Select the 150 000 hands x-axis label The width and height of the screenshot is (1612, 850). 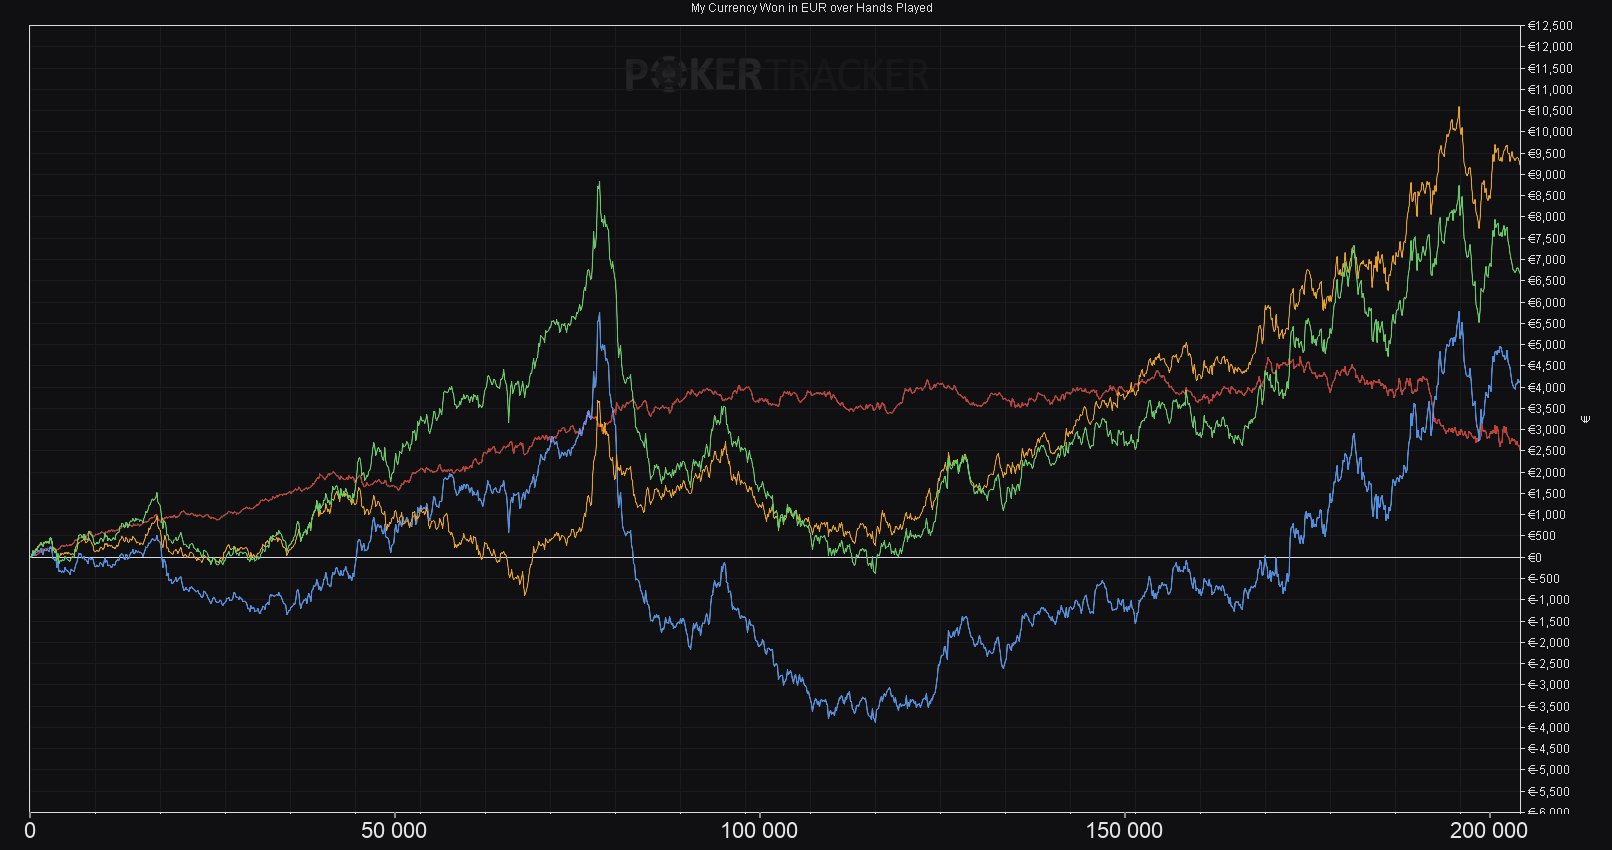pyautogui.click(x=1125, y=830)
